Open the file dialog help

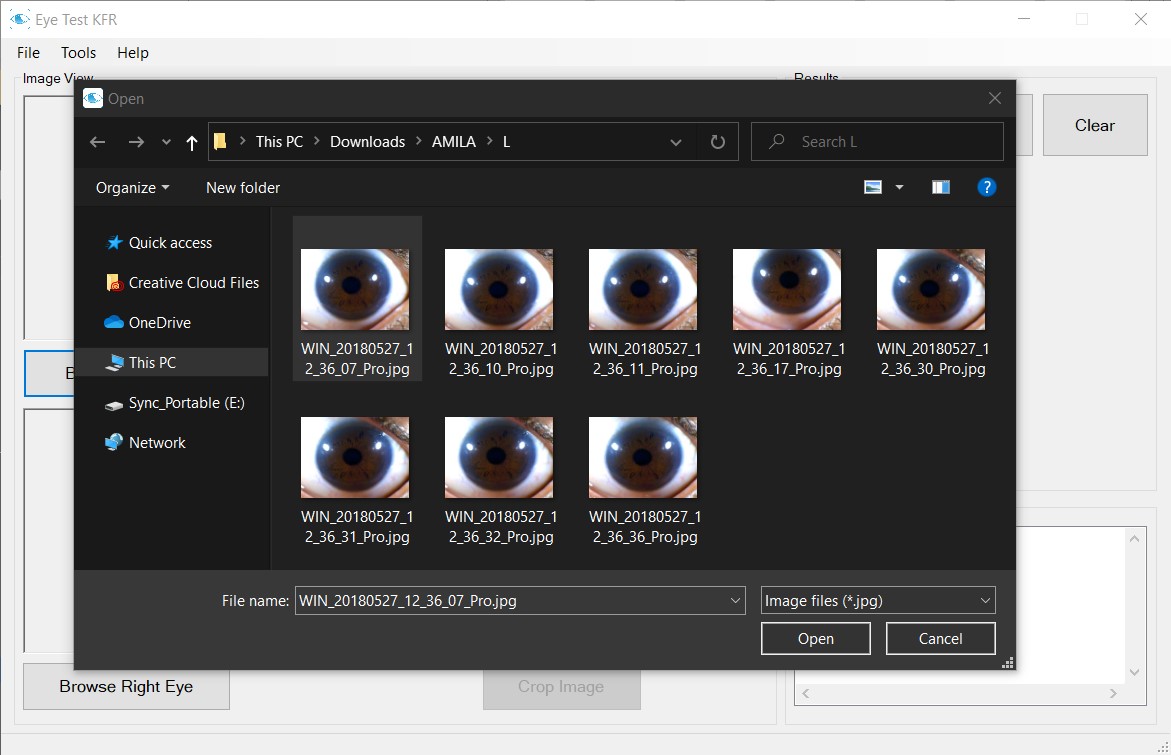pos(986,187)
